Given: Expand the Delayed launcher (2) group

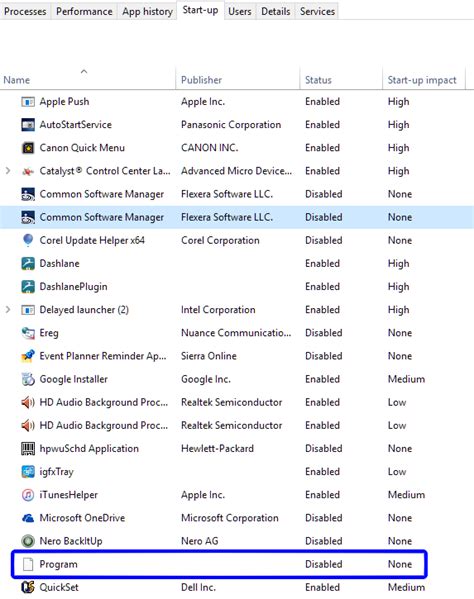Looking at the screenshot, I should click(8, 310).
